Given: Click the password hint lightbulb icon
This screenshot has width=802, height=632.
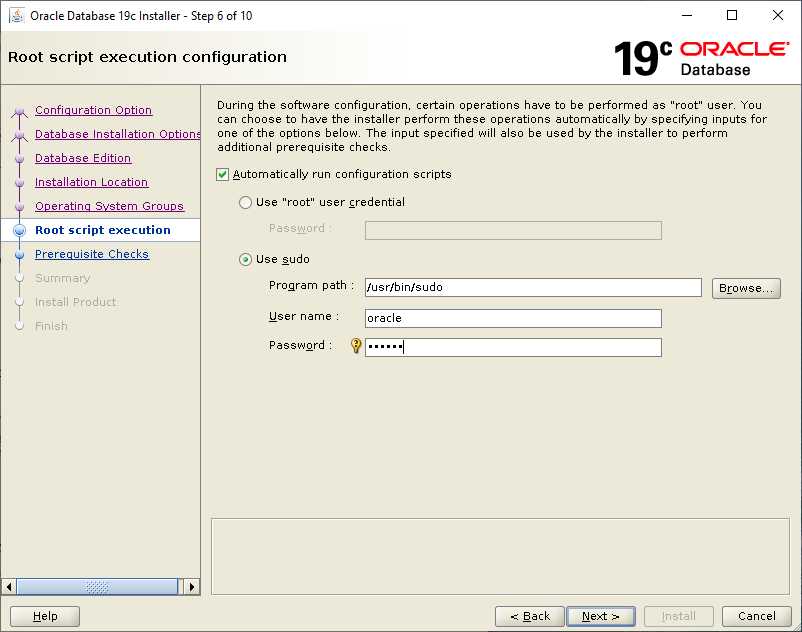Looking at the screenshot, I should (x=356, y=346).
